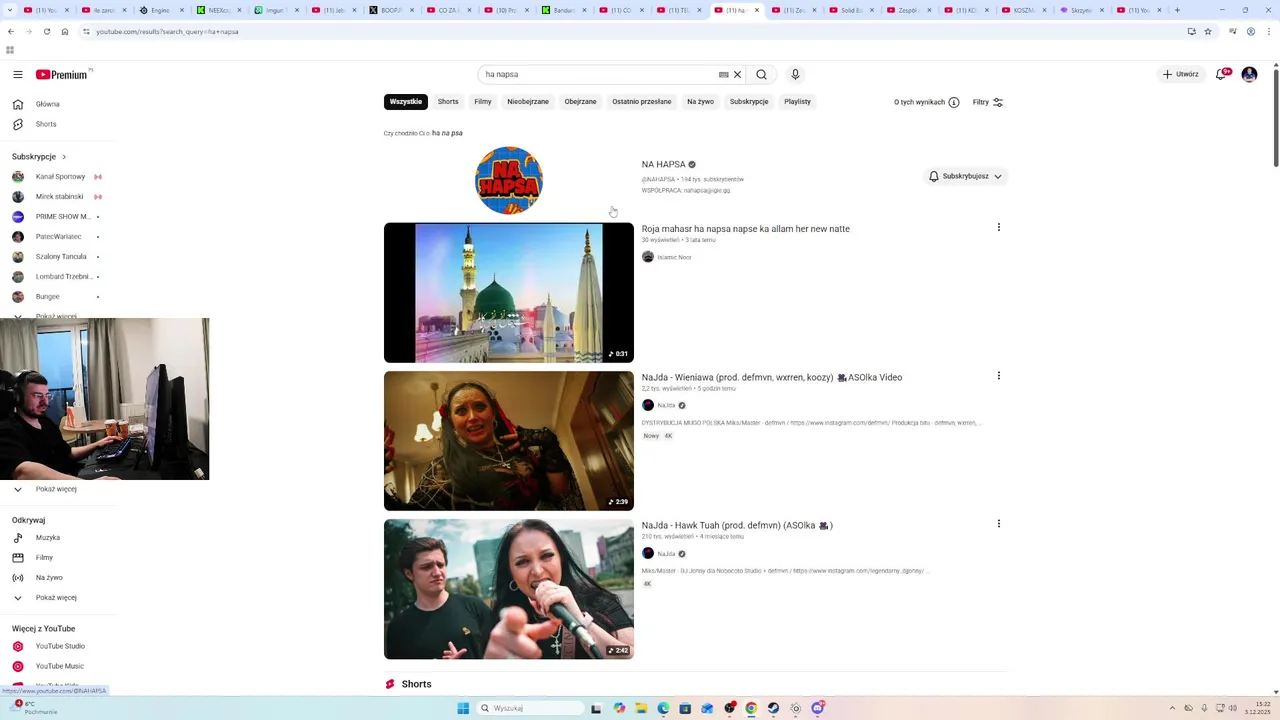Click the 'ha na psa' search suggestion
The image size is (1280, 720).
click(447, 133)
